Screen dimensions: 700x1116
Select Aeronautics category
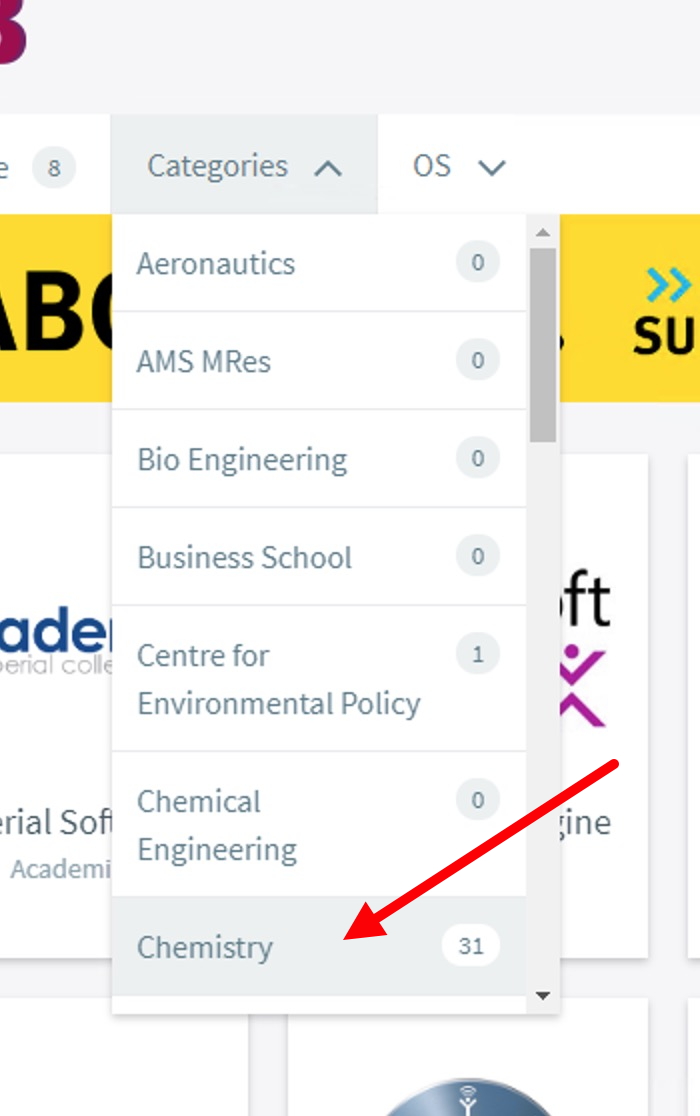216,264
